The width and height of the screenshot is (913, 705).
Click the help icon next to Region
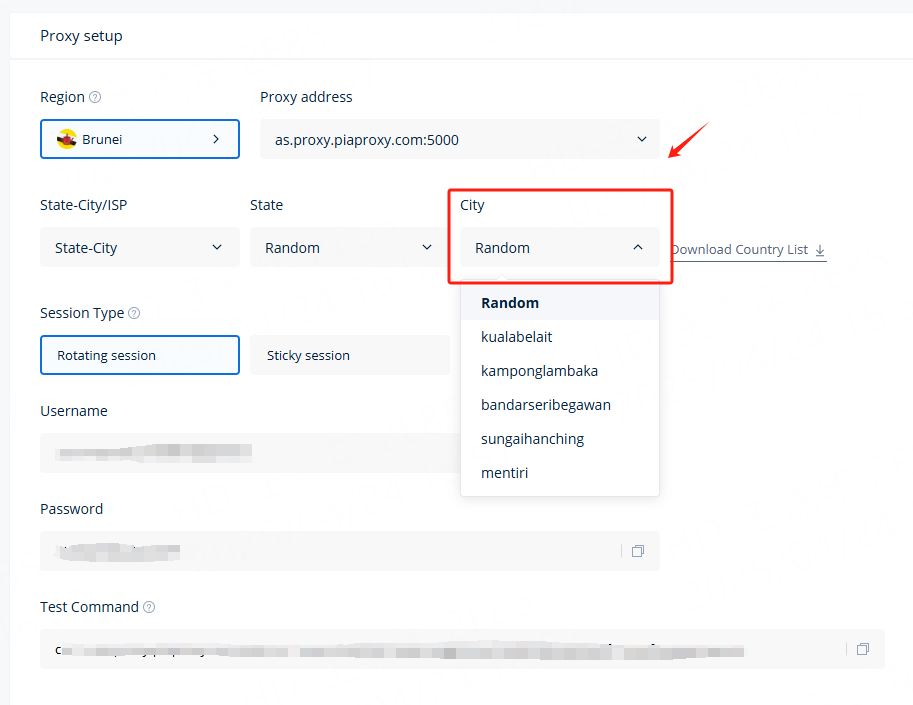pos(95,98)
